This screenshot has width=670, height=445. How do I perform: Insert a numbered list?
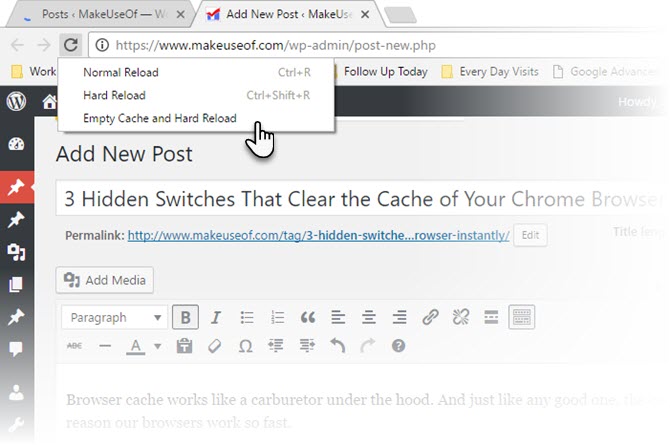point(277,318)
